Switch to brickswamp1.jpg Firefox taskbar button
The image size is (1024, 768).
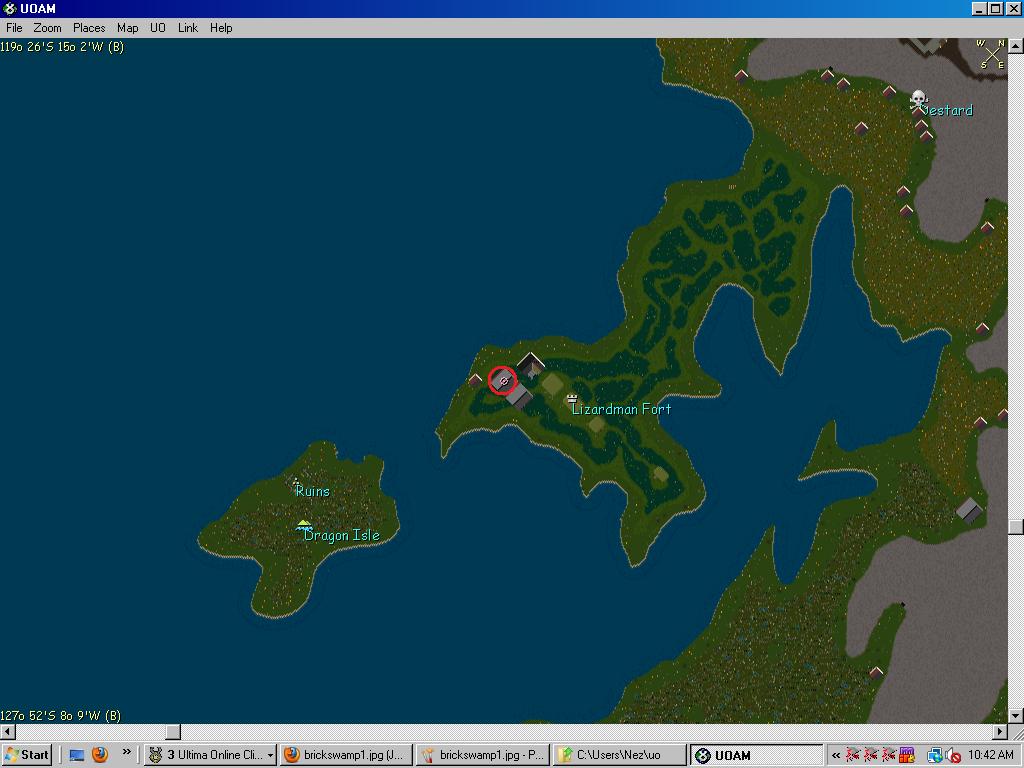point(345,755)
